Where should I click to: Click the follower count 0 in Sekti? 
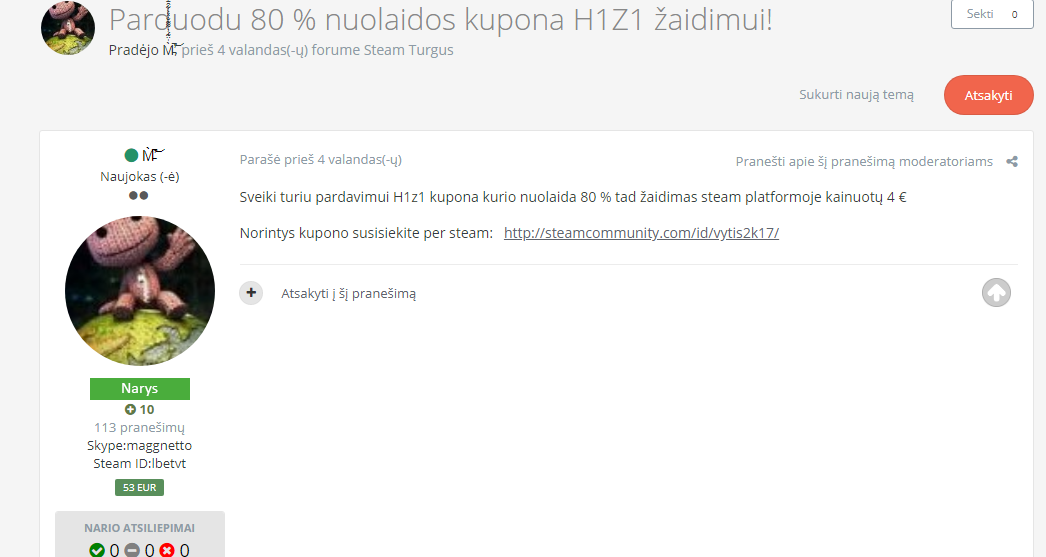pos(1015,14)
